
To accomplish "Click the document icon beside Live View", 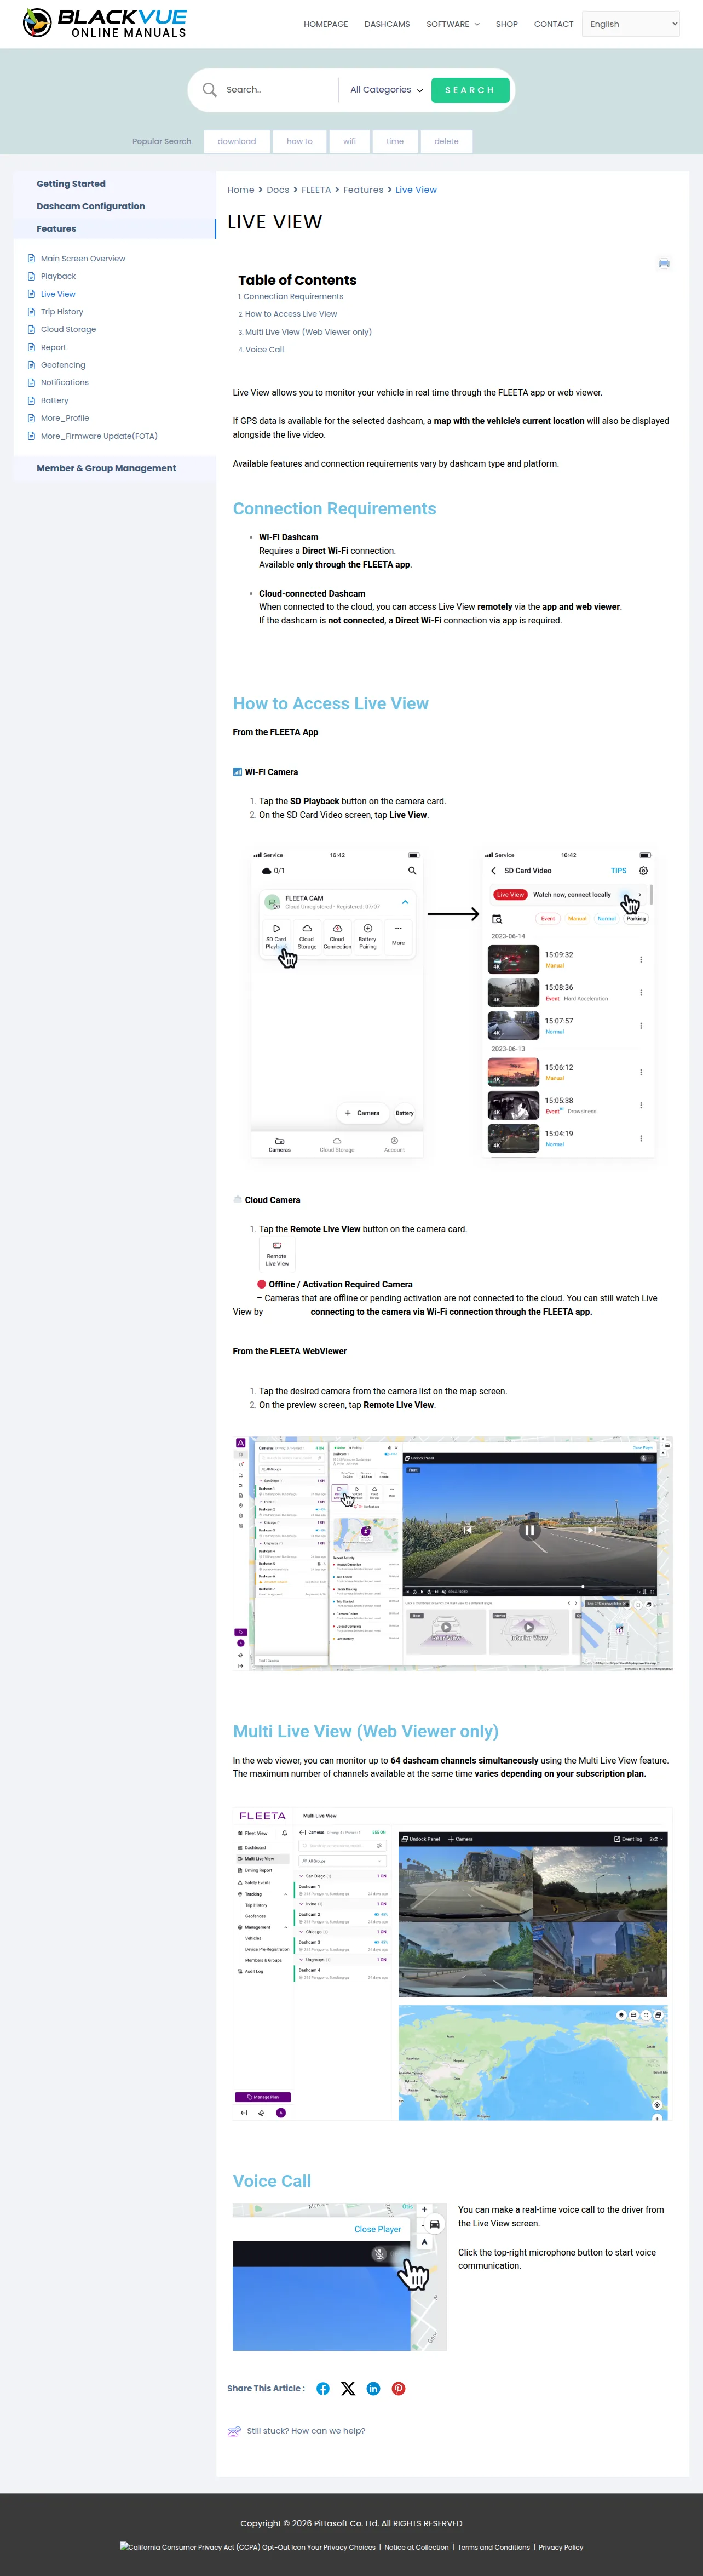I will tap(32, 294).
